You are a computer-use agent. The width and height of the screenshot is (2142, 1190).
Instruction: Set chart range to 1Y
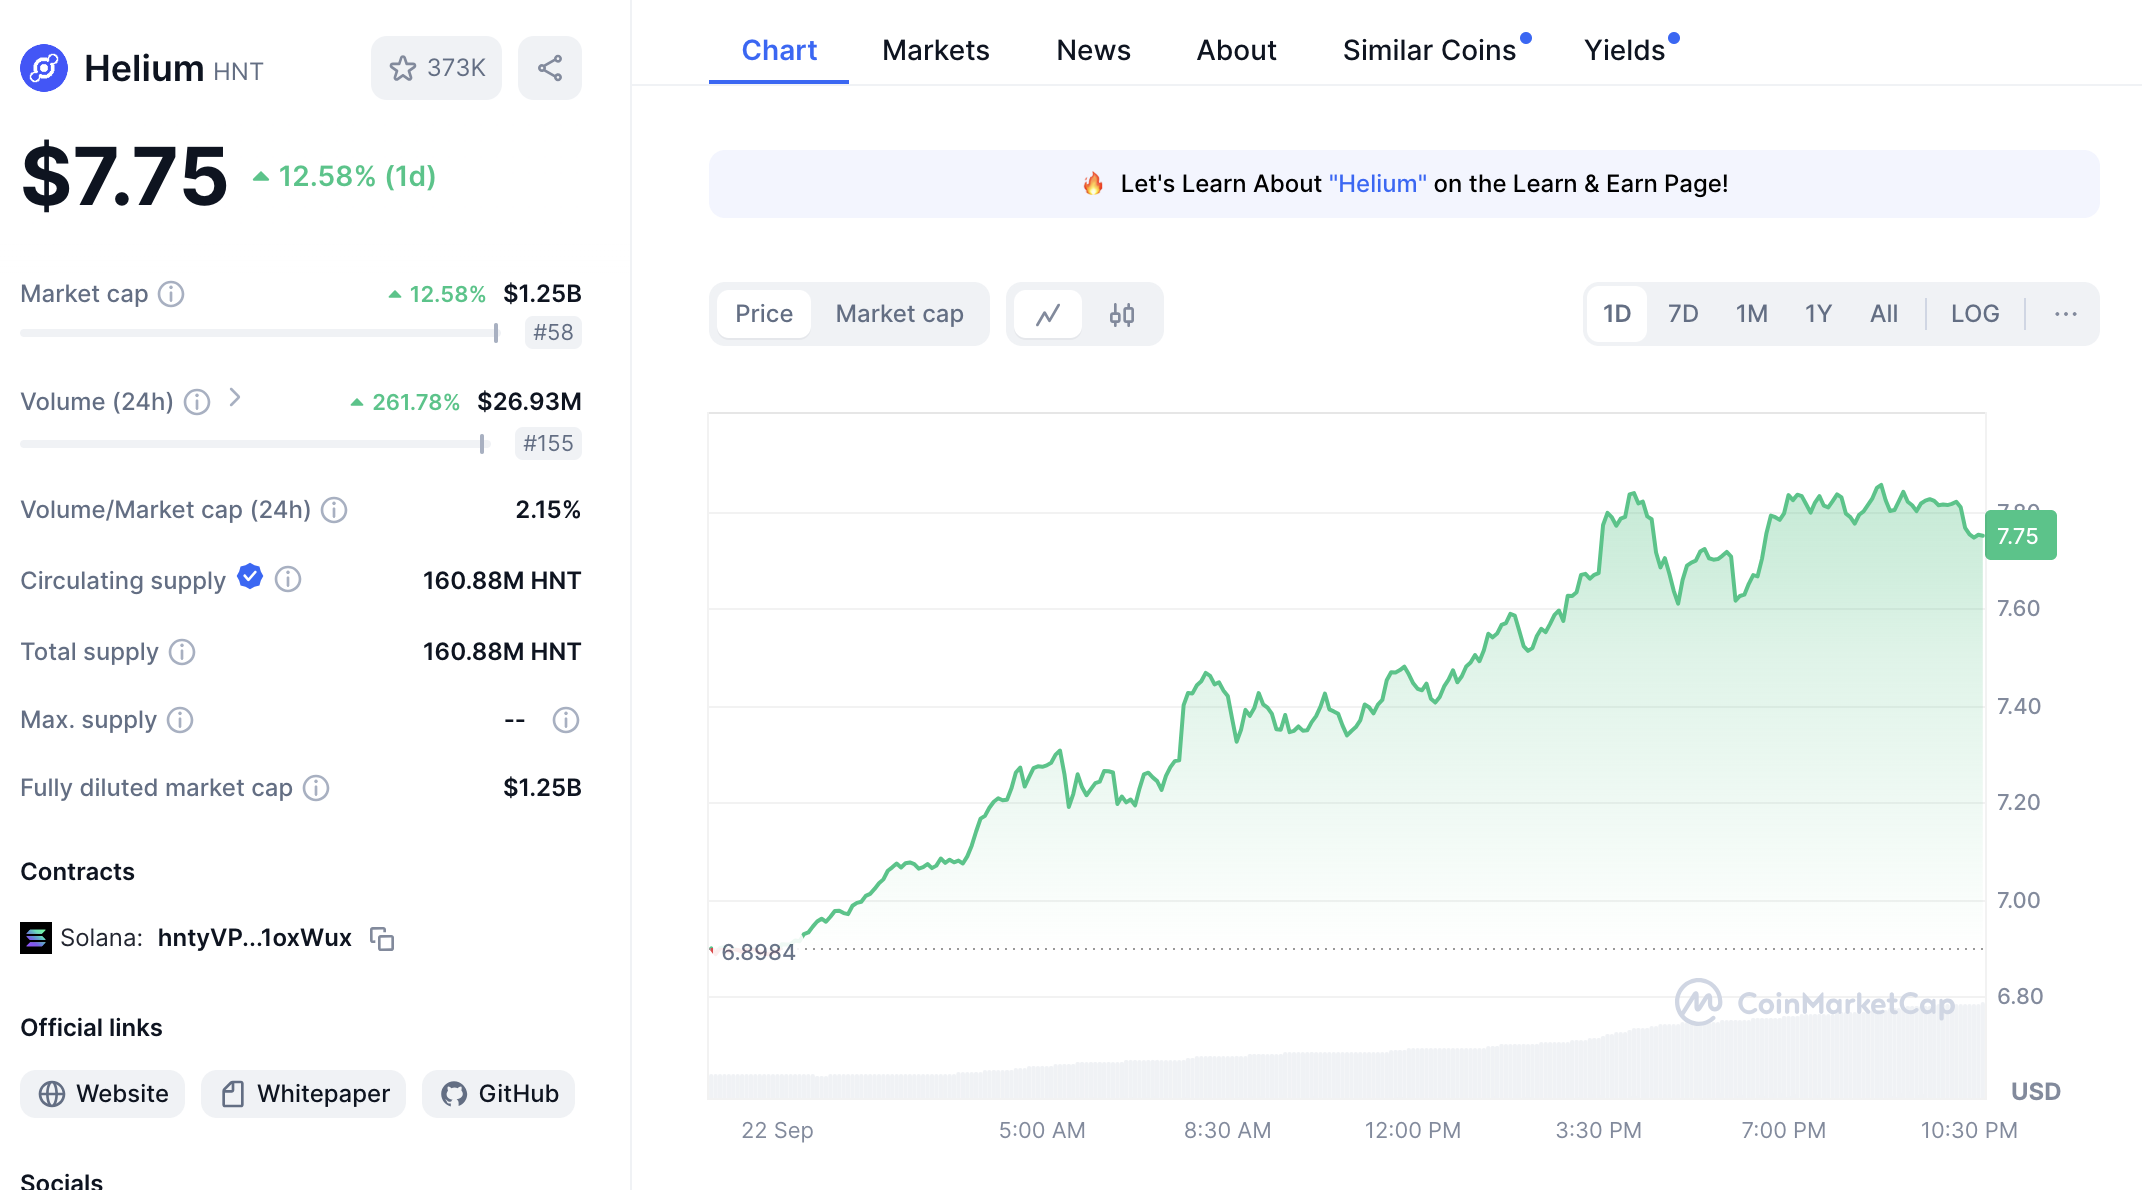point(1818,314)
